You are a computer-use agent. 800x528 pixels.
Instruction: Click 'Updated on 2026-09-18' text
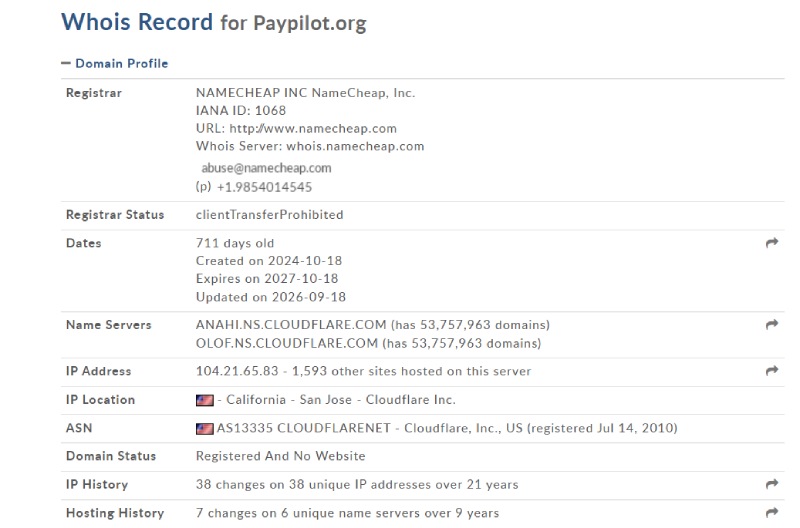271,297
